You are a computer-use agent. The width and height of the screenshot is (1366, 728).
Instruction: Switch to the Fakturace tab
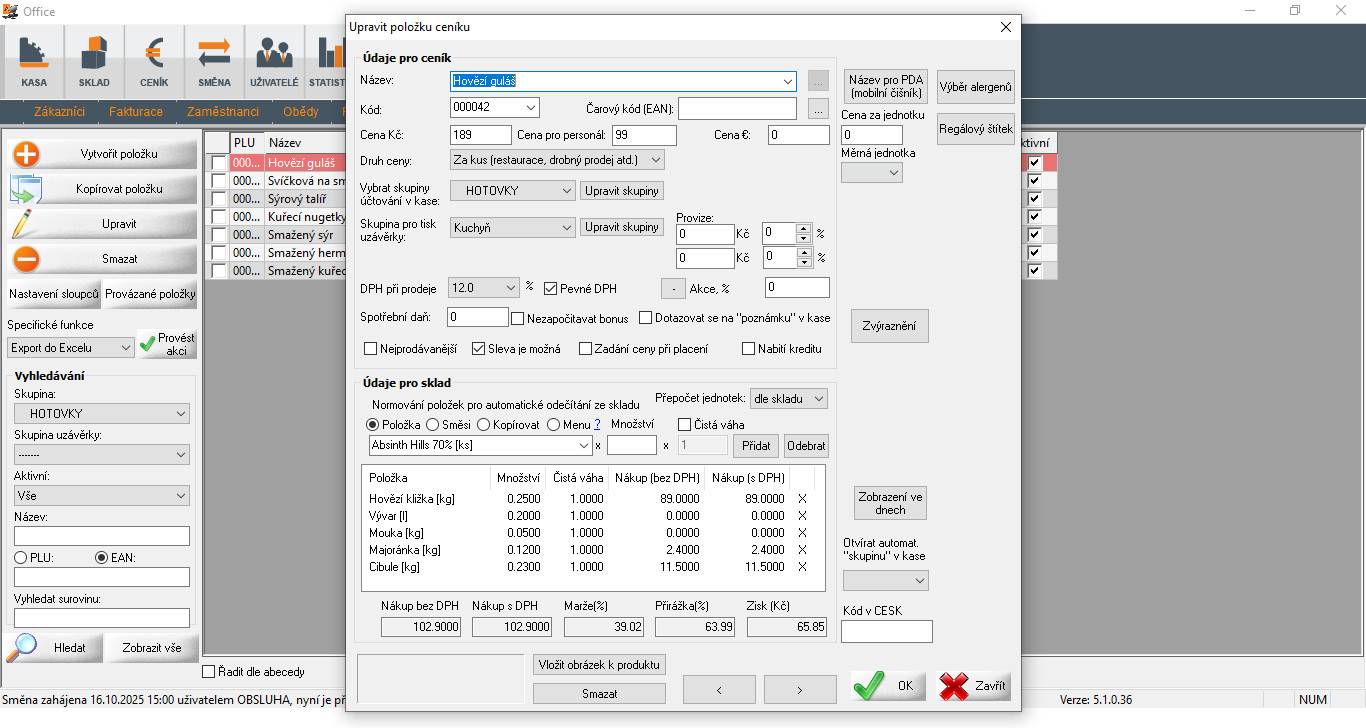(x=136, y=112)
